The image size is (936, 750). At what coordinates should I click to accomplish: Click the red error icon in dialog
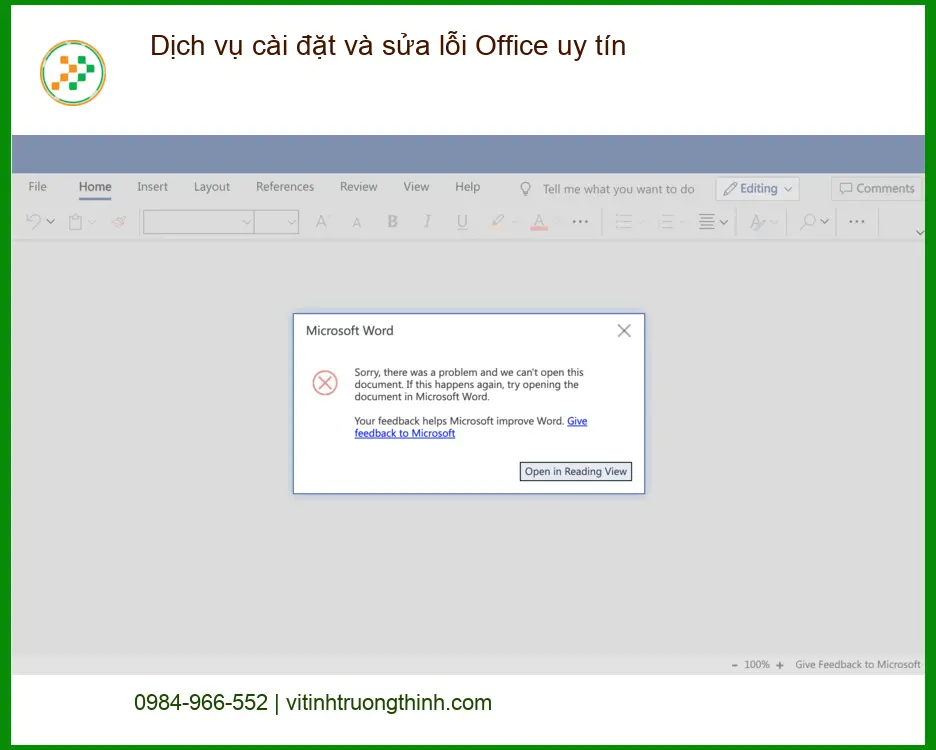coord(325,383)
